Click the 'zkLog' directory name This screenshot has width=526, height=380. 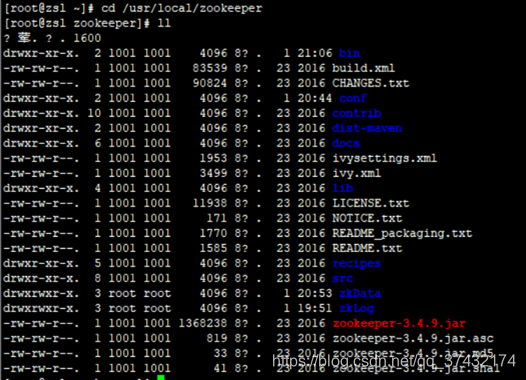point(357,309)
